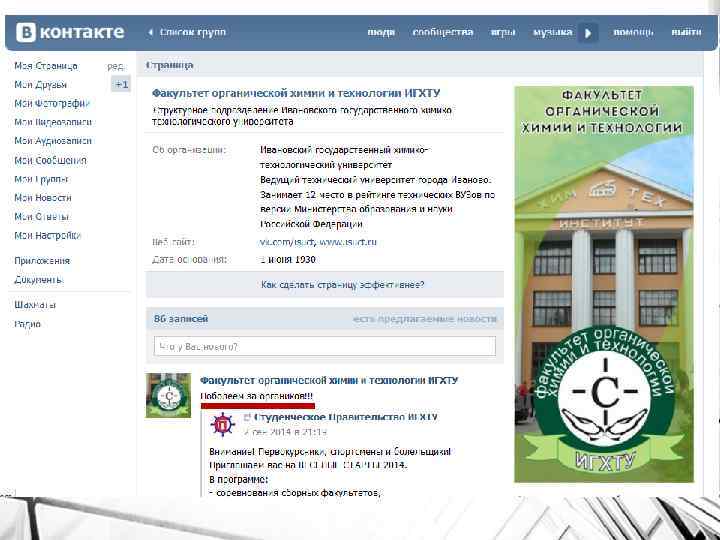Open Радио app in sidebar

(x=28, y=324)
